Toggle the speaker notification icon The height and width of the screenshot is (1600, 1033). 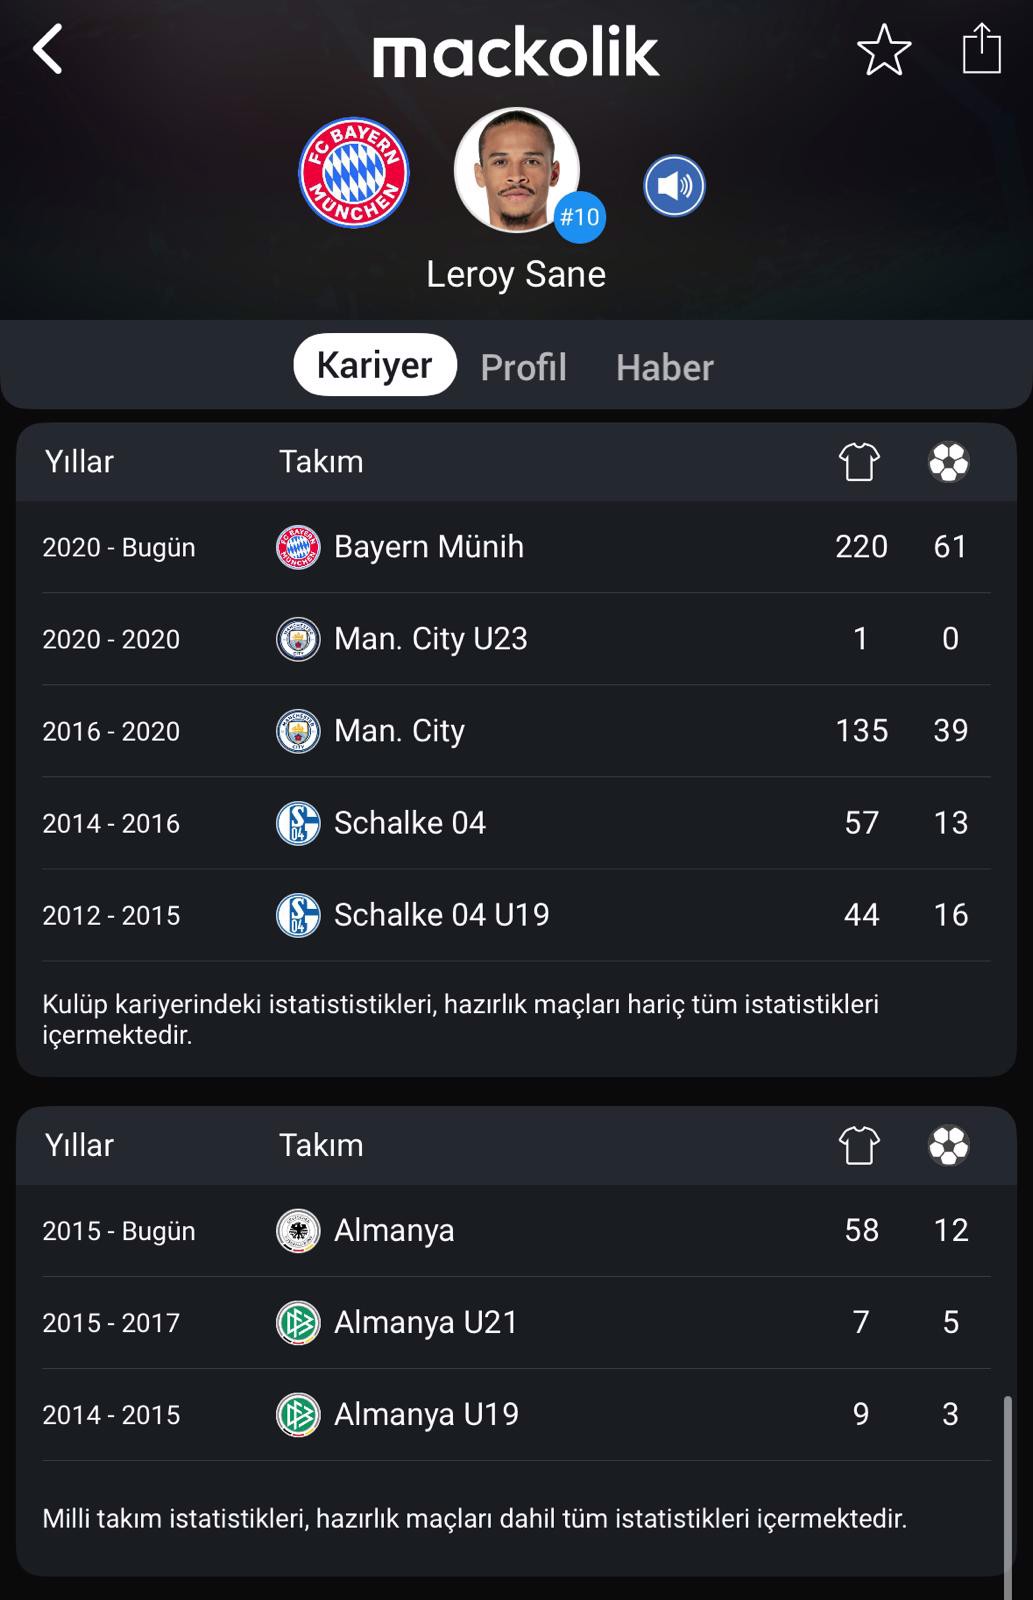point(674,186)
